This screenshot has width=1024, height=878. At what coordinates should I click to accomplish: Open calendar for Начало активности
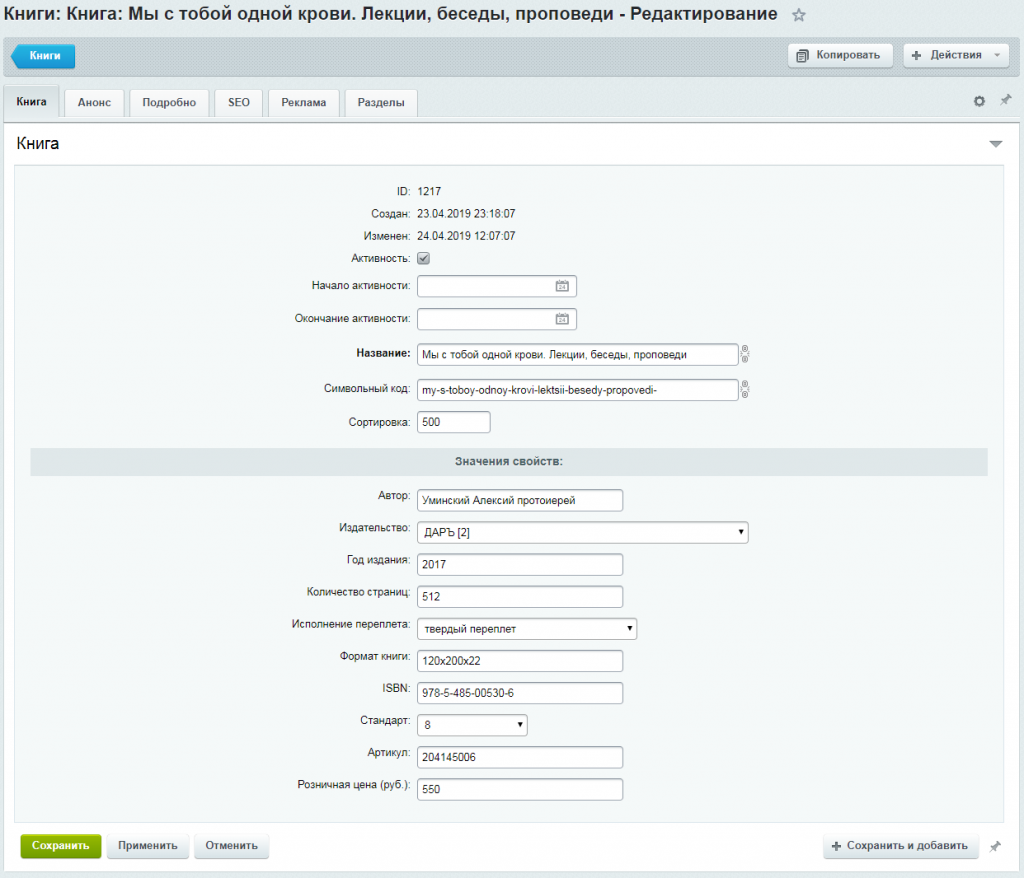coord(562,286)
